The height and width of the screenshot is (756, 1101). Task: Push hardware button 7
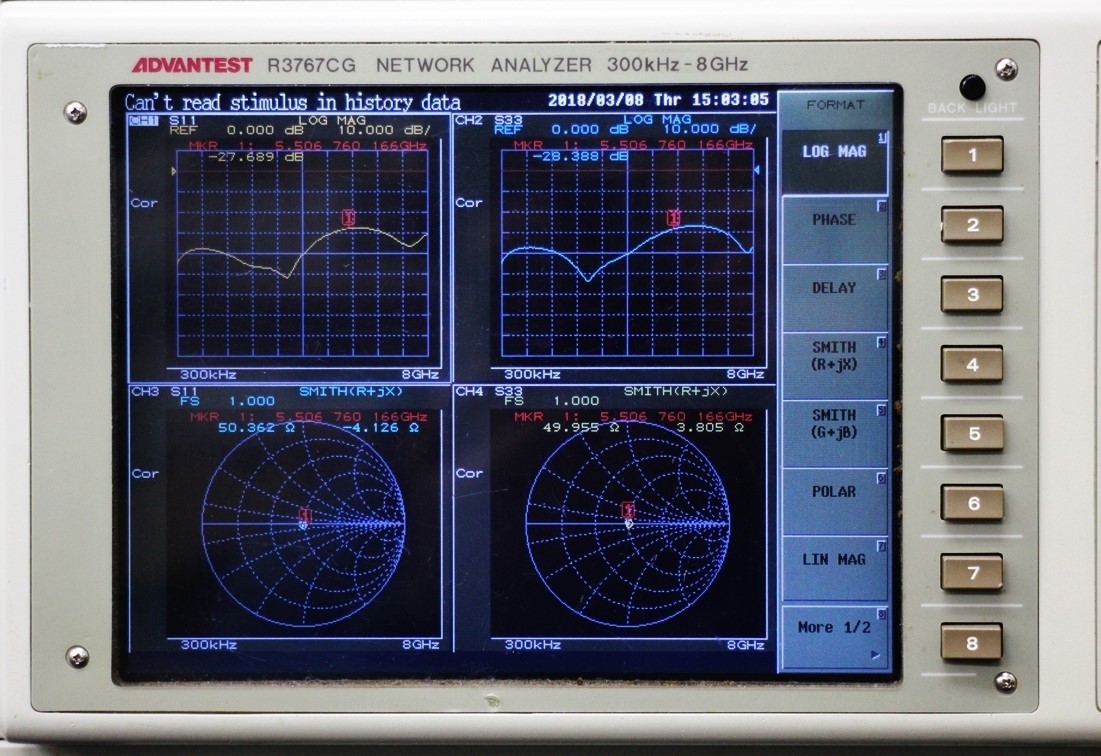click(972, 573)
